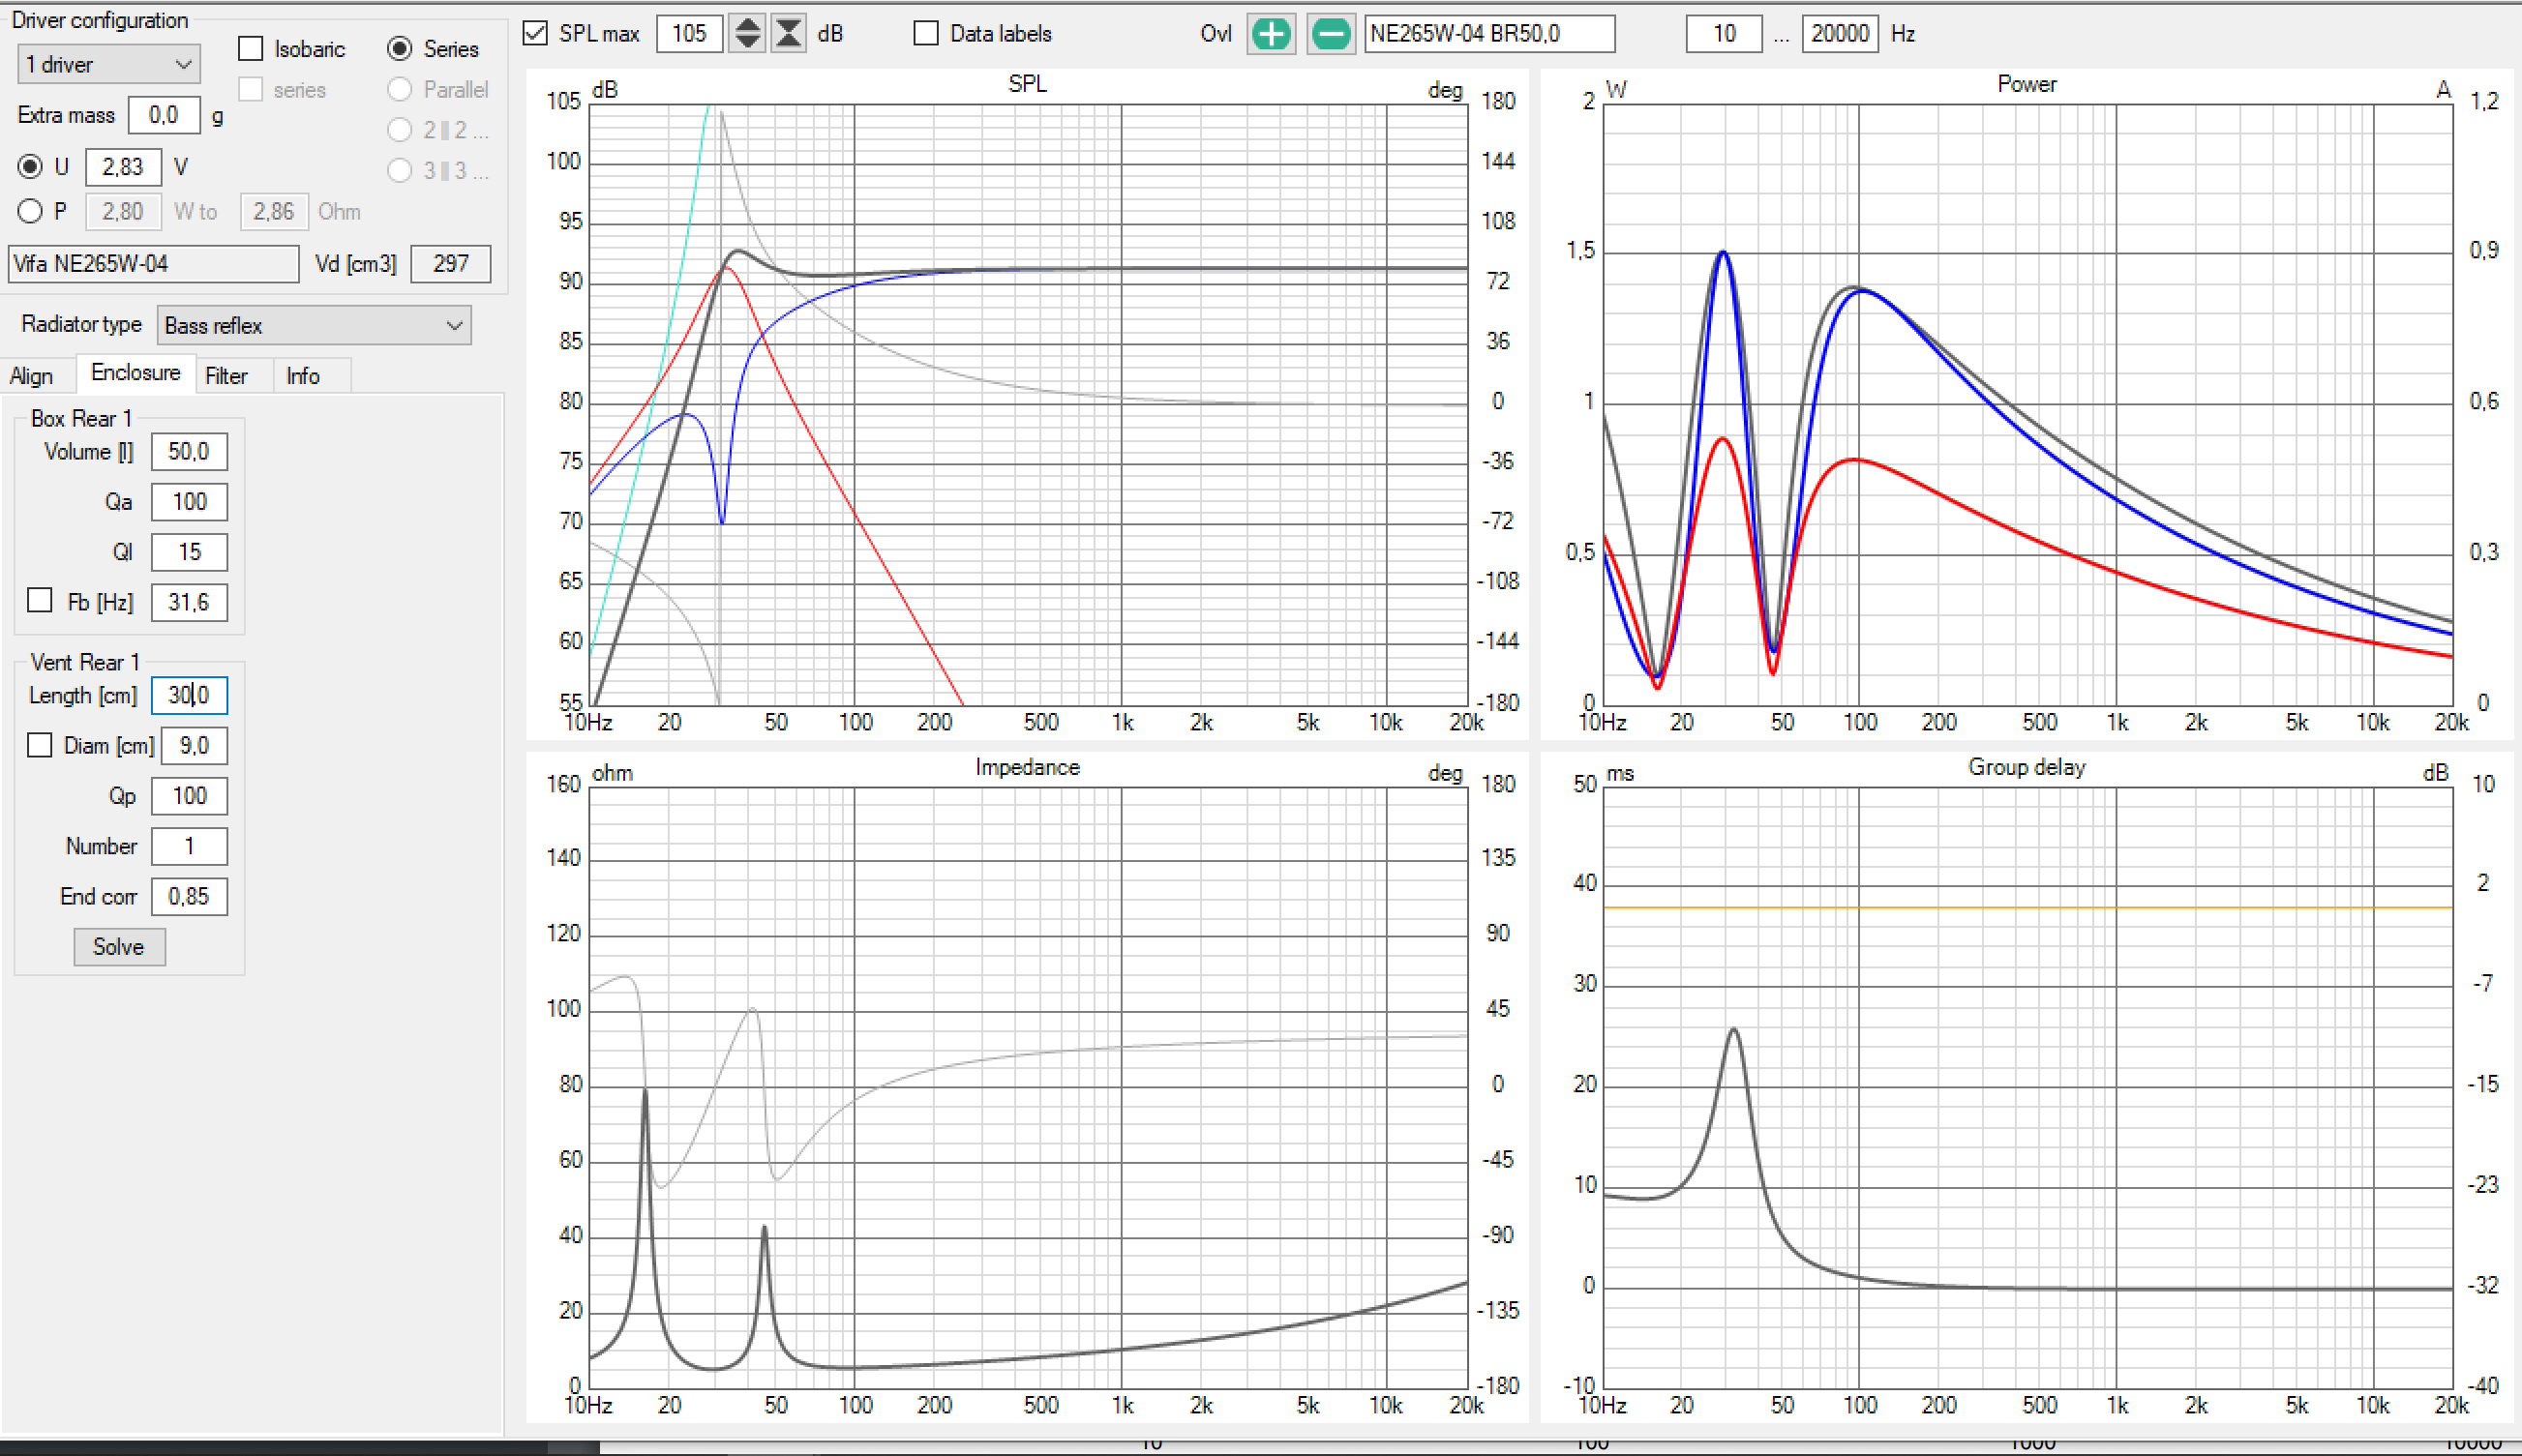Click the Qa value field
Image resolution: width=2522 pixels, height=1456 pixels.
click(189, 502)
